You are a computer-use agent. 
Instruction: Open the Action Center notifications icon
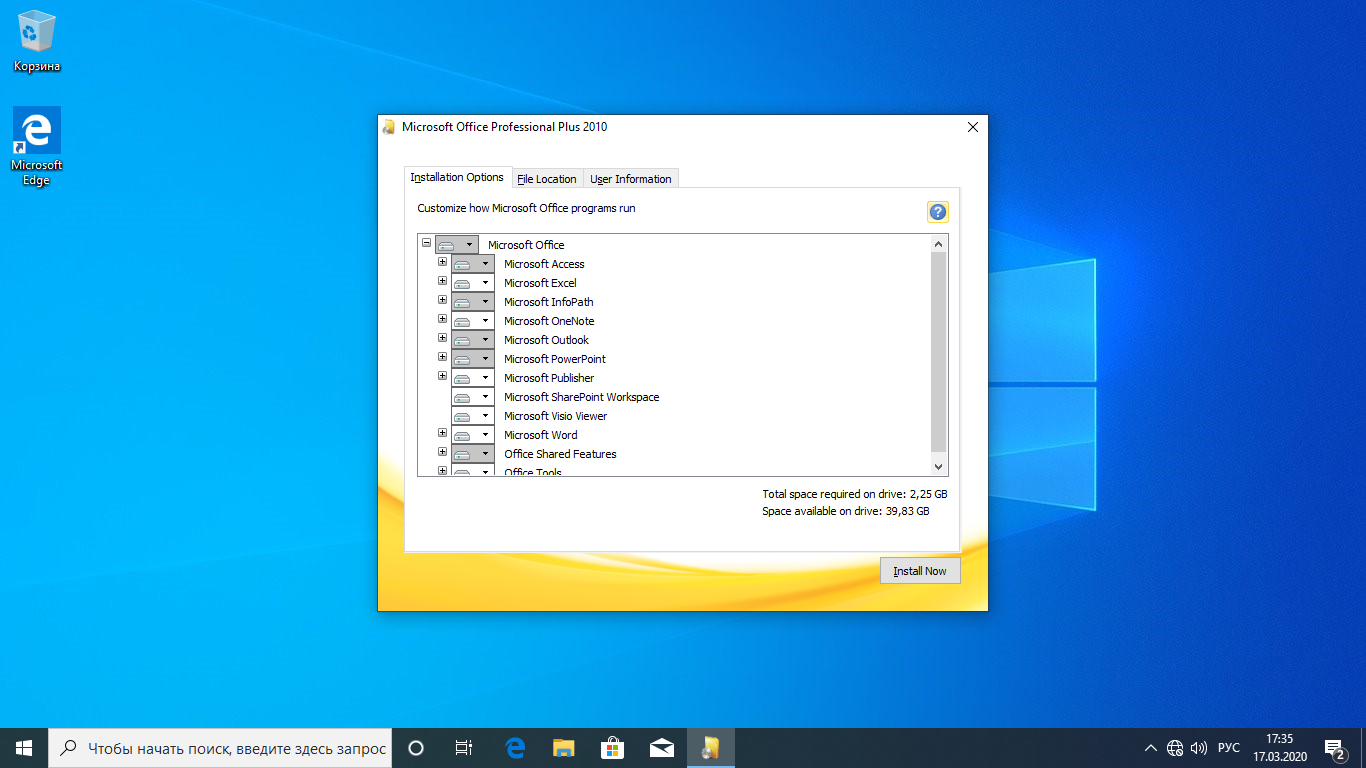coord(1334,748)
